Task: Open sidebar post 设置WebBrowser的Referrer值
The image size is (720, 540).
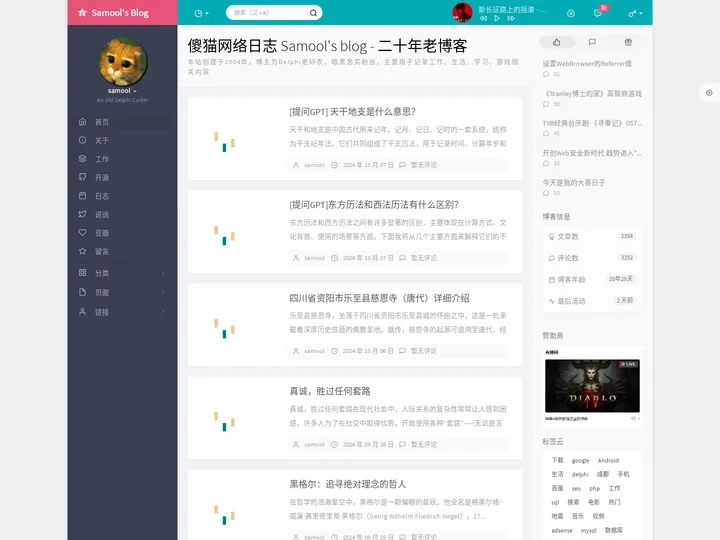Action: (x=587, y=64)
